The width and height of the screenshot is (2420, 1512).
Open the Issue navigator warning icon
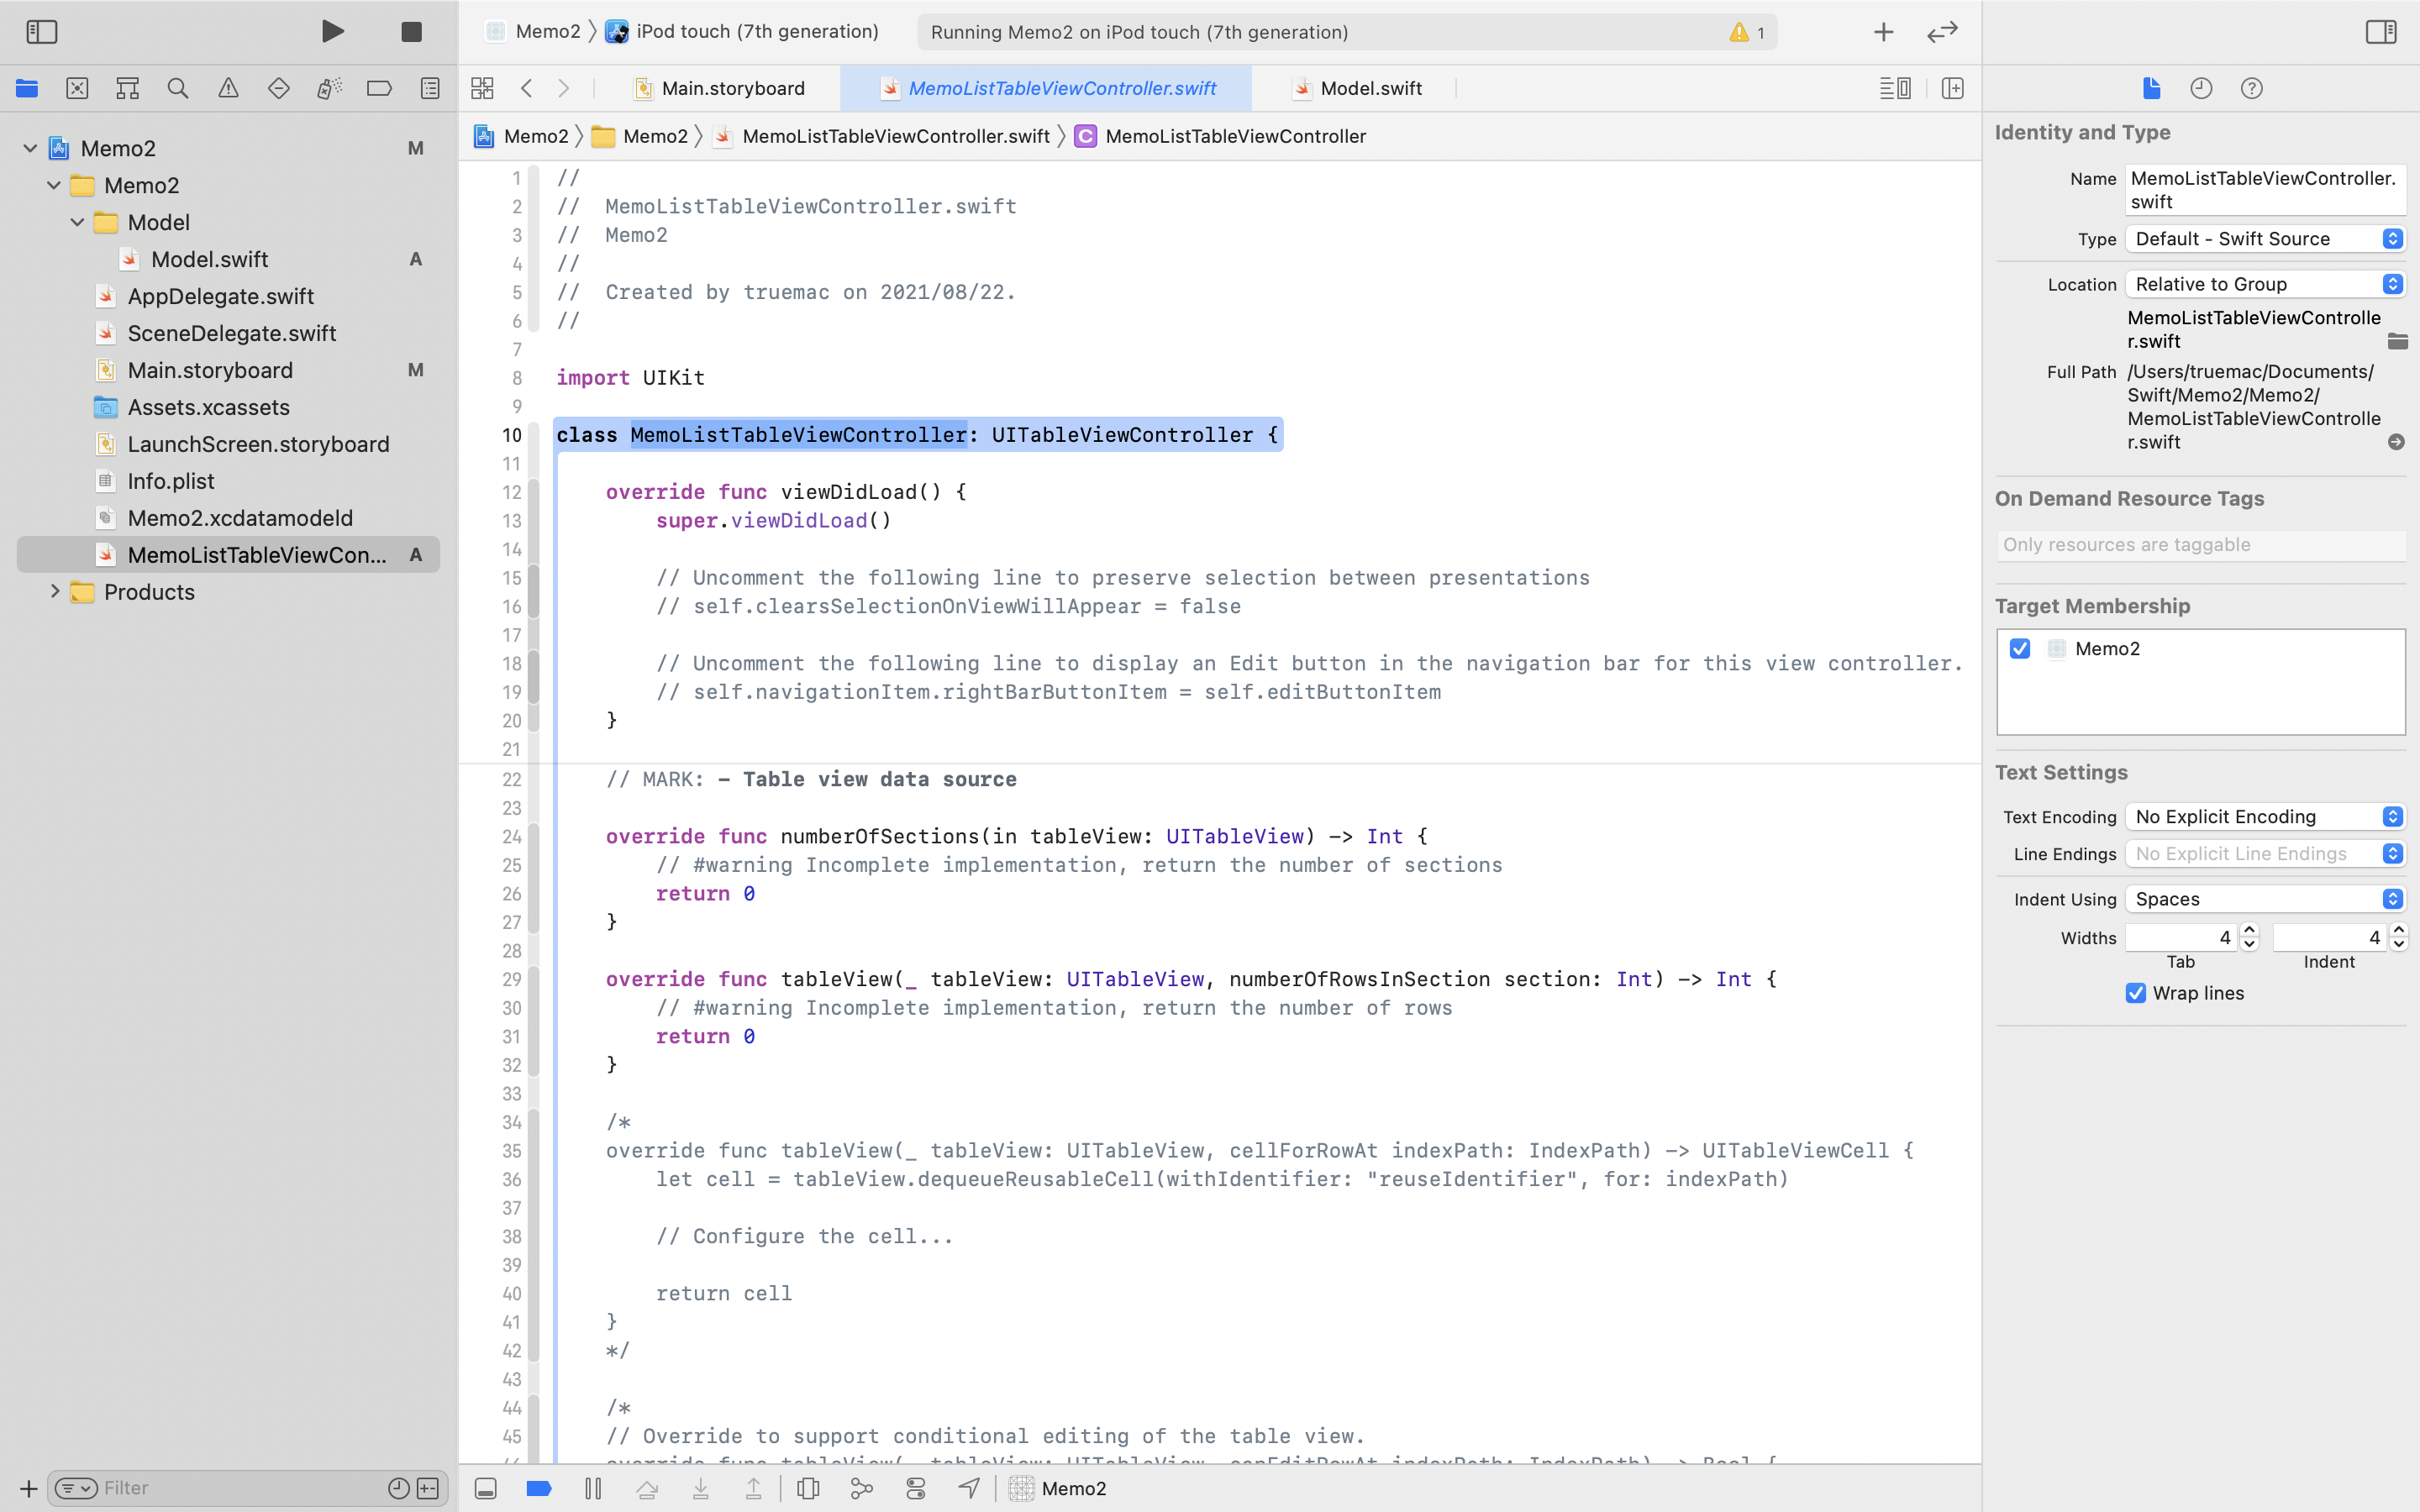point(228,88)
